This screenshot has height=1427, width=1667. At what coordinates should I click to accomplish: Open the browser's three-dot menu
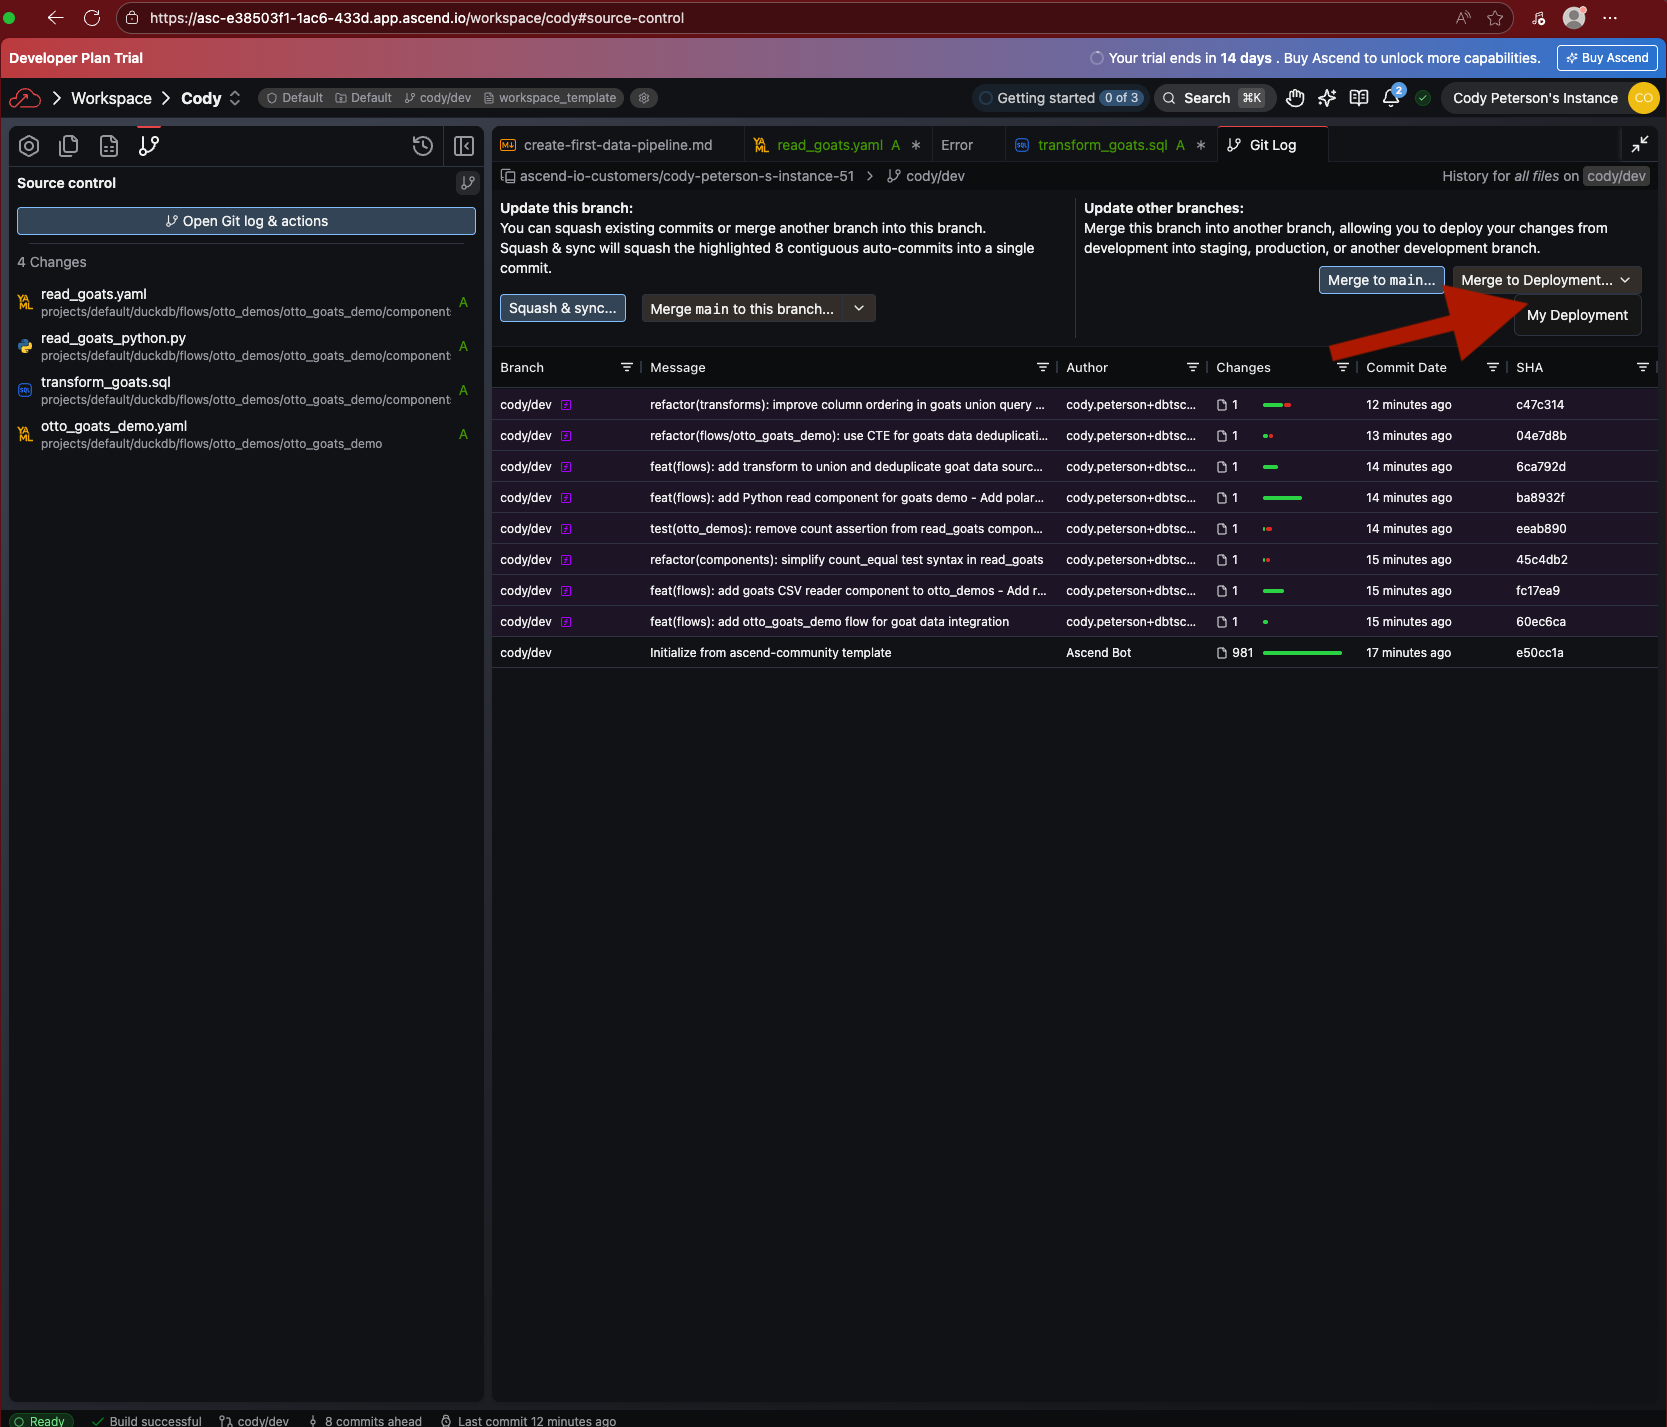pyautogui.click(x=1610, y=18)
